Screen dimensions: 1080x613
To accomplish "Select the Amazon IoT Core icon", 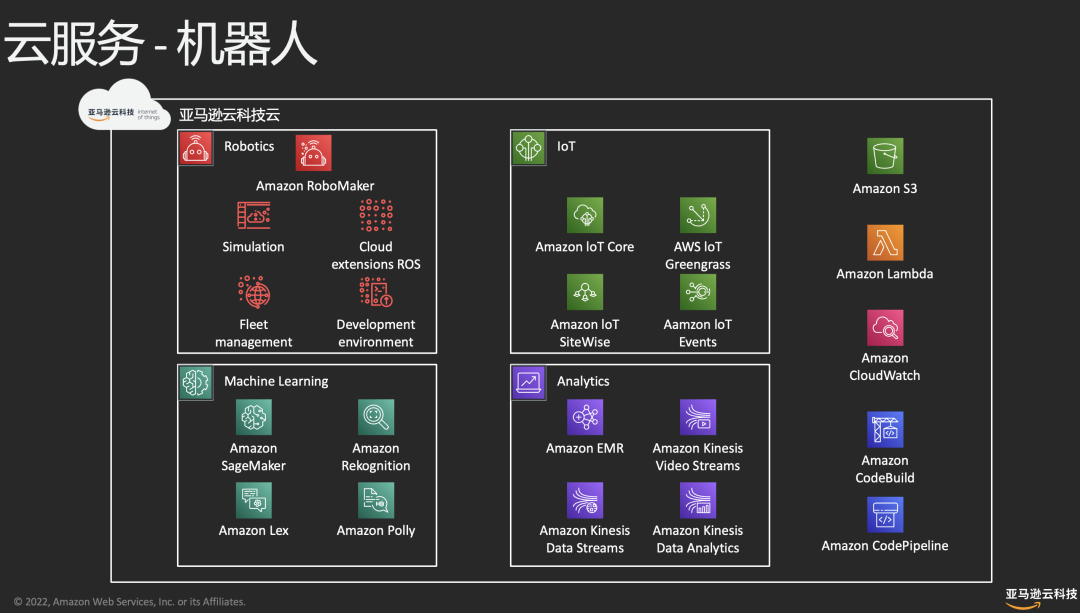I will pos(585,215).
